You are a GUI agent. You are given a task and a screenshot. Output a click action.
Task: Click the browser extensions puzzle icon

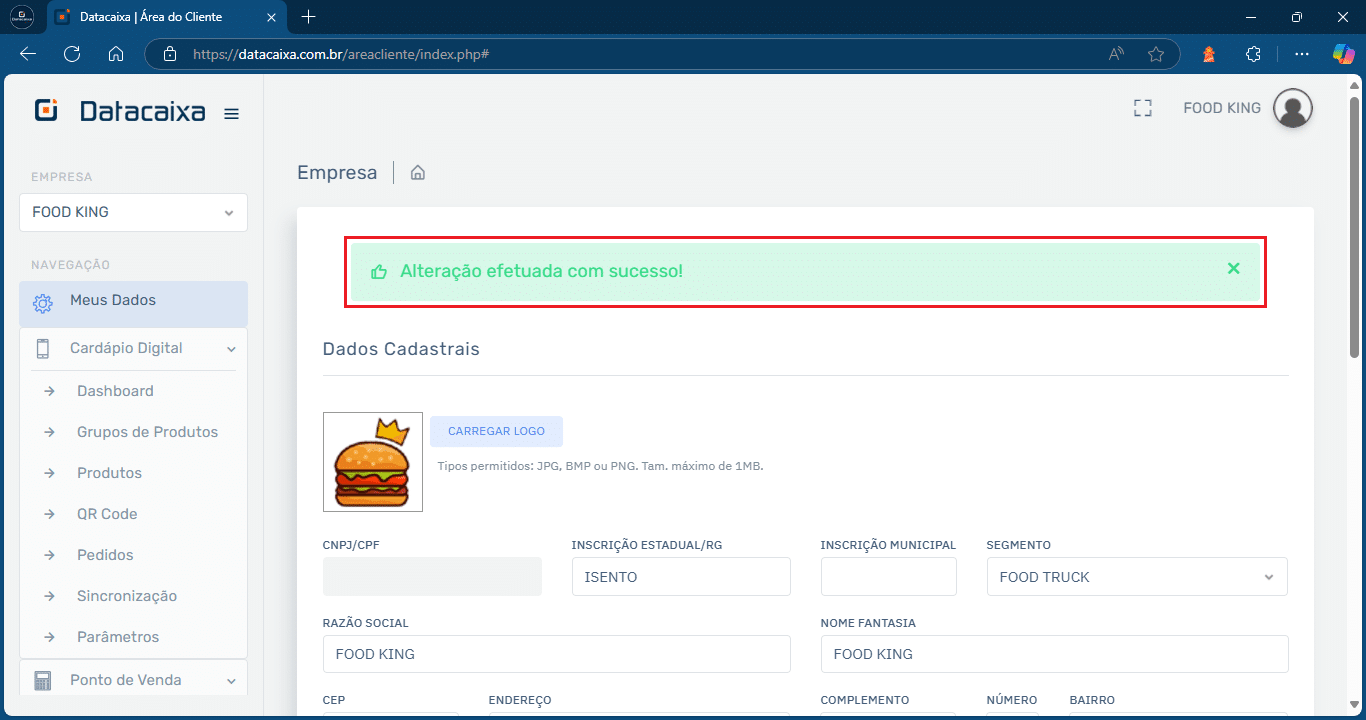[1253, 54]
